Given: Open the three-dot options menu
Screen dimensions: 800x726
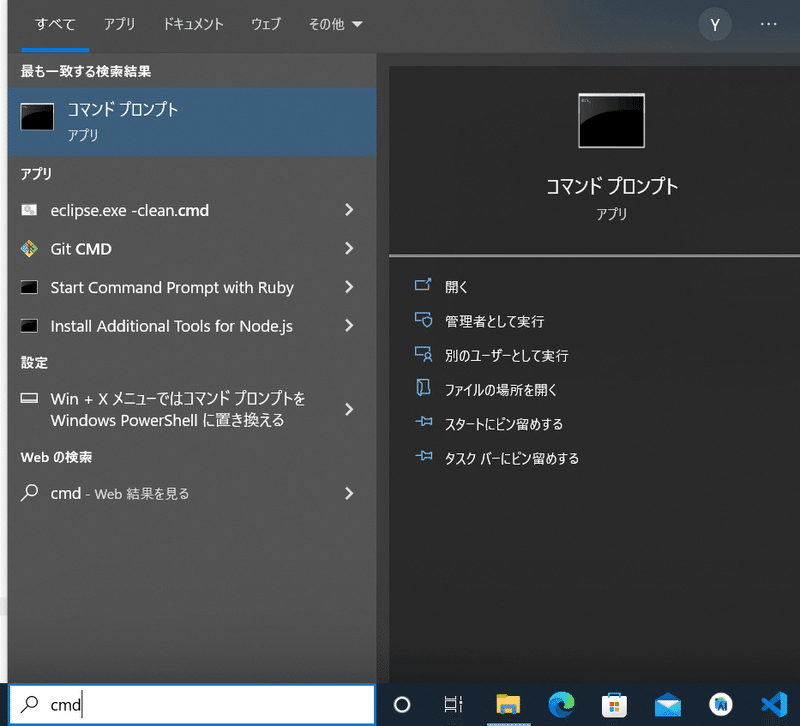Looking at the screenshot, I should click(x=768, y=24).
